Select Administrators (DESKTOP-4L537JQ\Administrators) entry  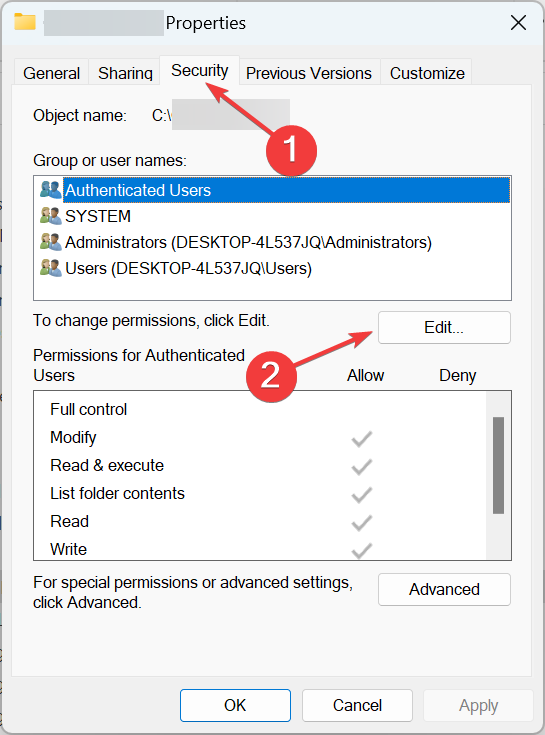pos(248,242)
